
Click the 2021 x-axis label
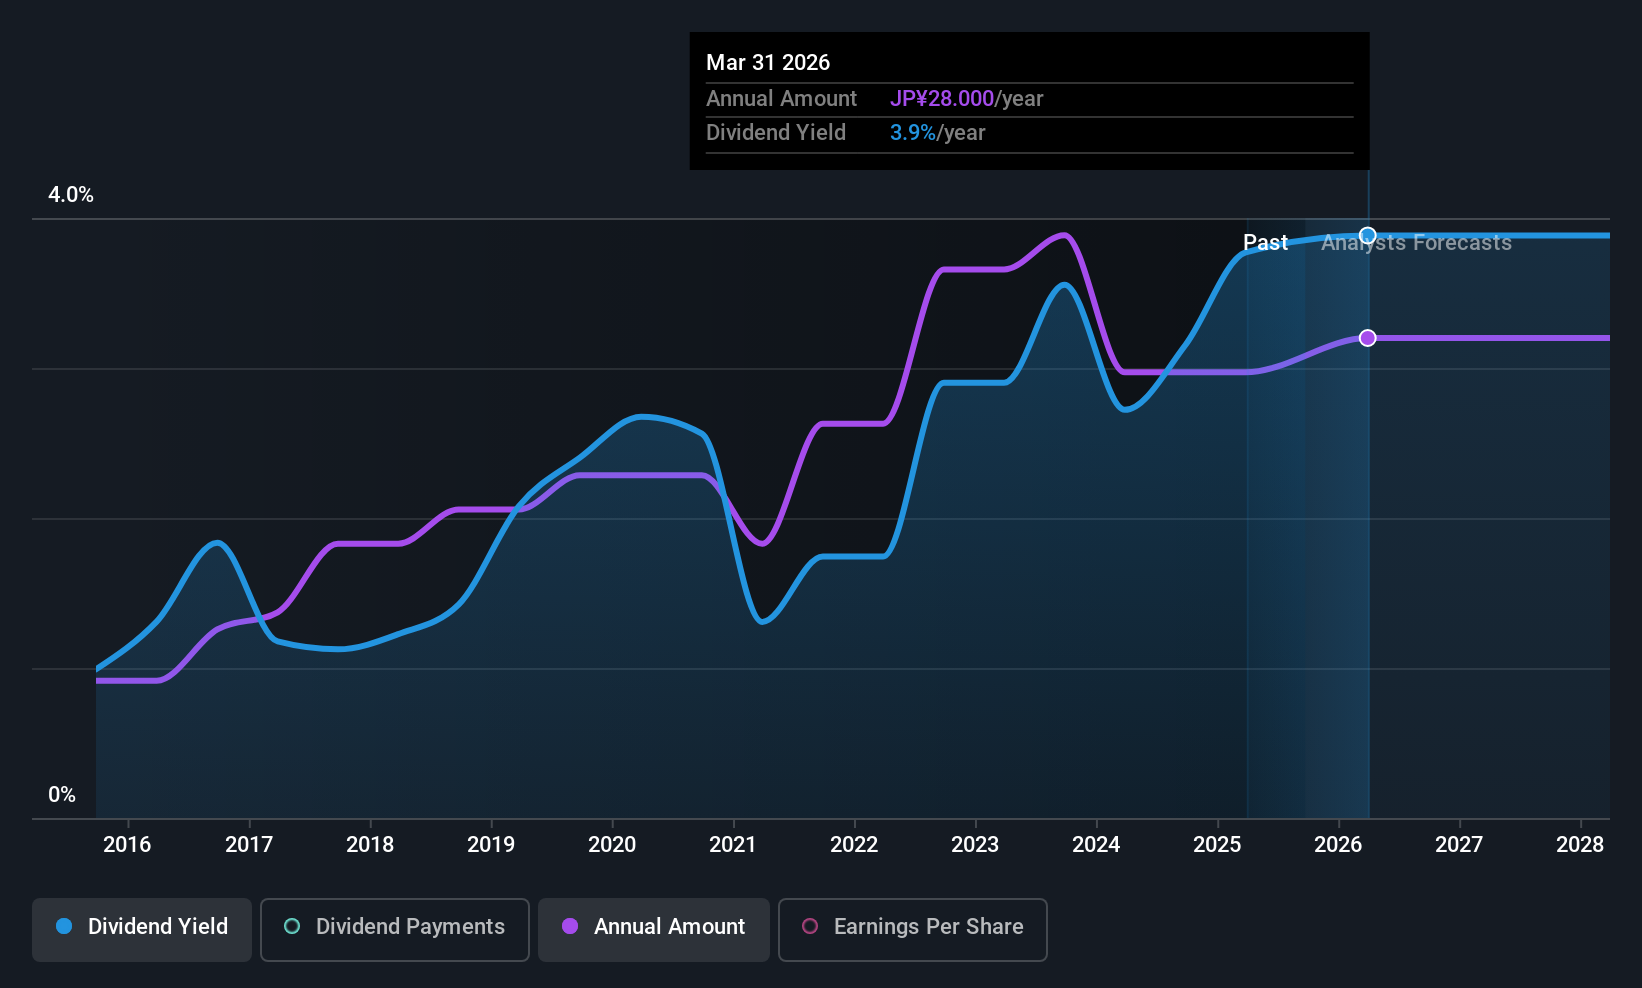click(733, 845)
